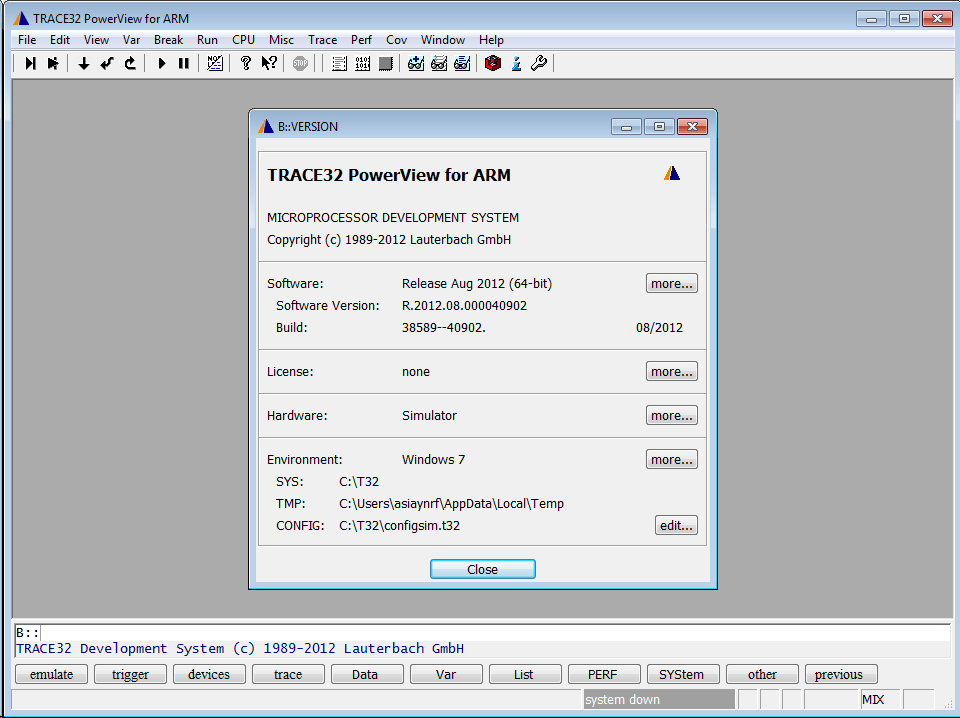Open the Trace menu

pyautogui.click(x=323, y=40)
